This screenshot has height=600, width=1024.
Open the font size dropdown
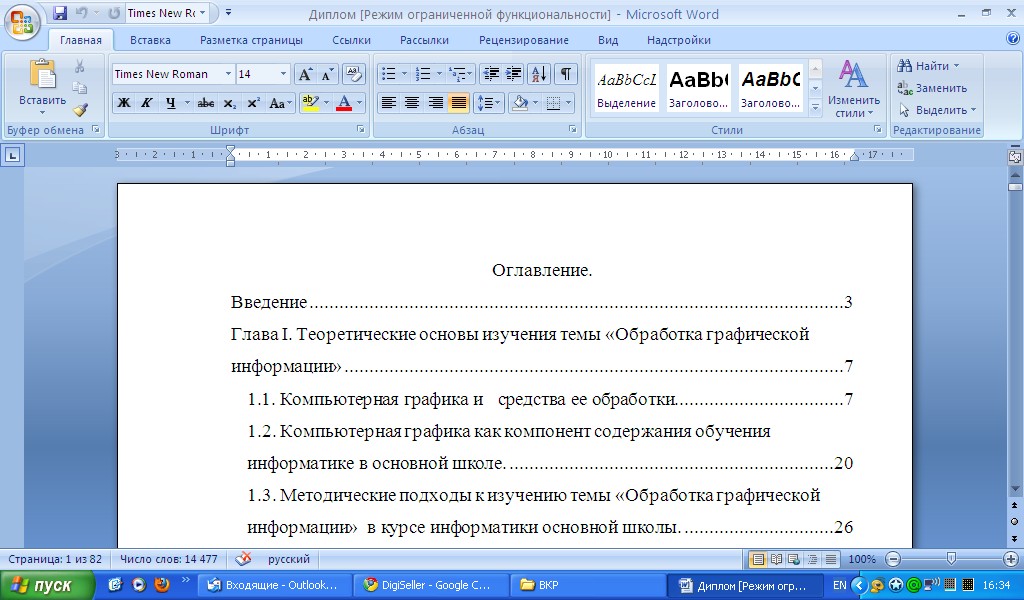click(x=283, y=74)
